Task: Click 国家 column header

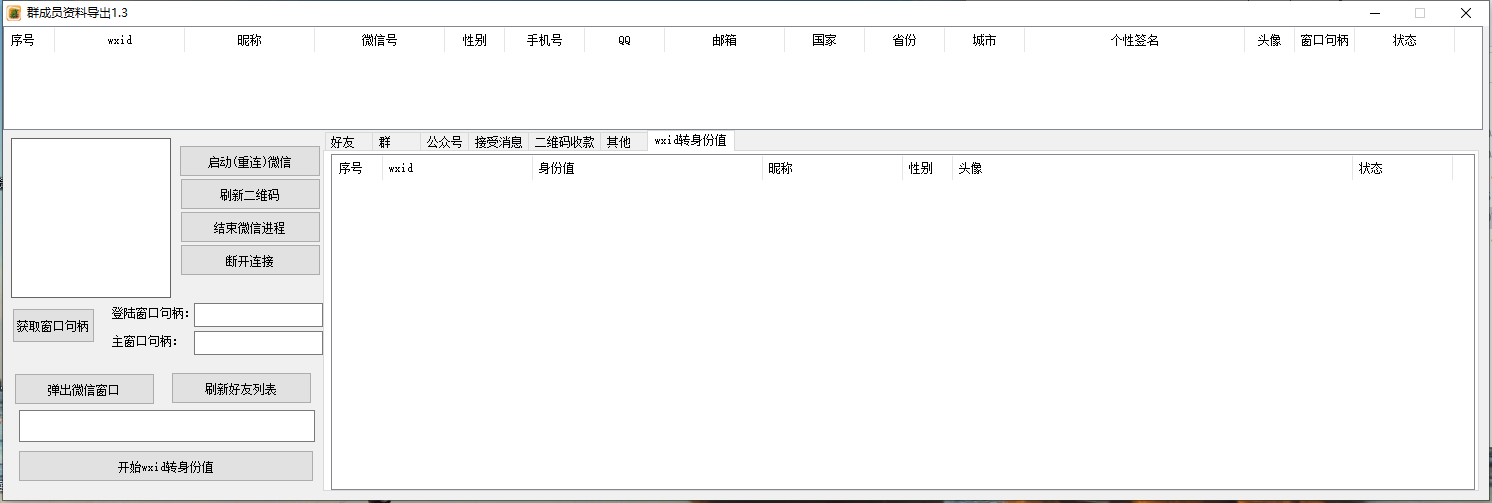Action: click(x=824, y=41)
